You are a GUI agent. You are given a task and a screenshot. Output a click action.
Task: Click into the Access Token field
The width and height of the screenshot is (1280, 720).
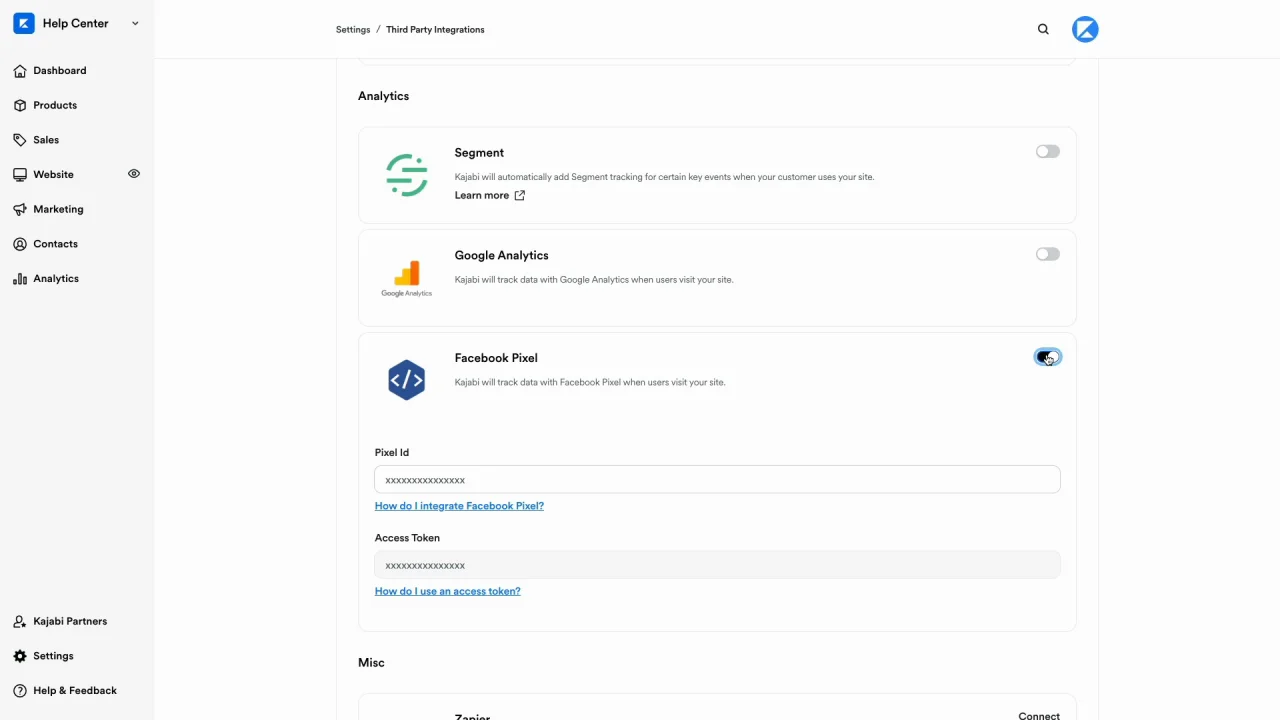pyautogui.click(x=717, y=565)
